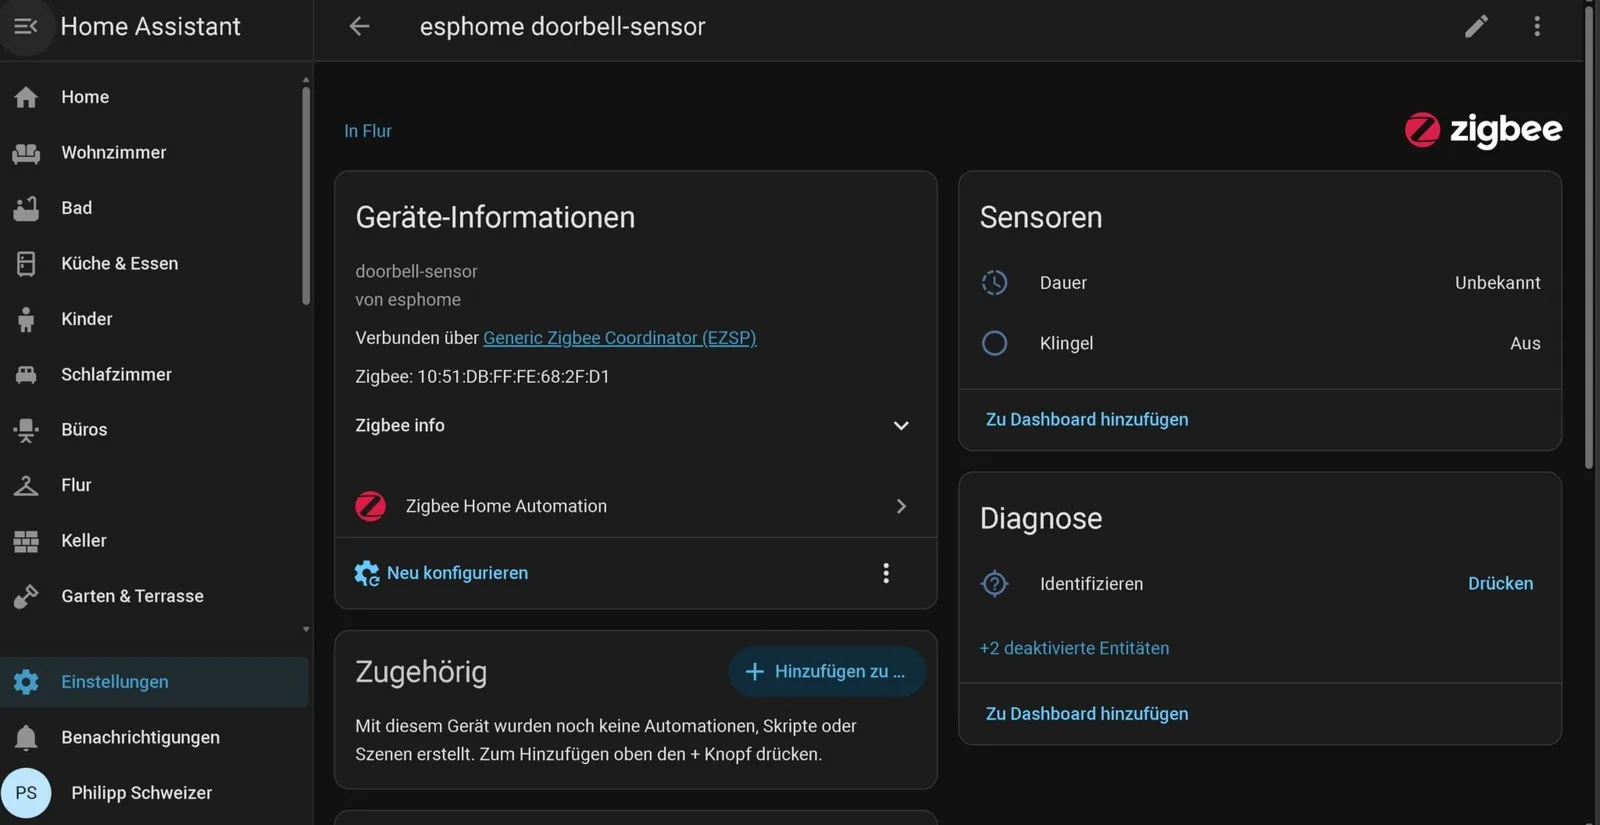Click the Schlafzimmer bed icon
This screenshot has height=825, width=1600.
[x=26, y=374]
